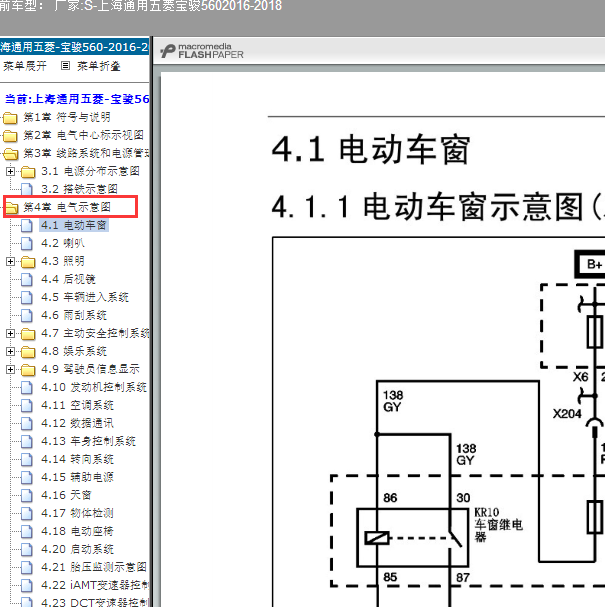Click the 3.1 电源分布示意图 folder icon

[x=28, y=171]
